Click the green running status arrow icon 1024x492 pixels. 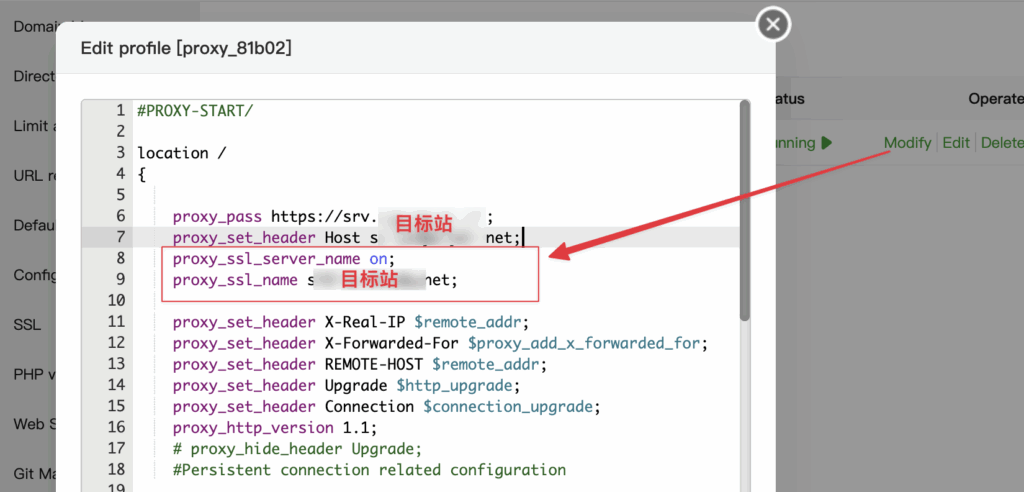(827, 142)
